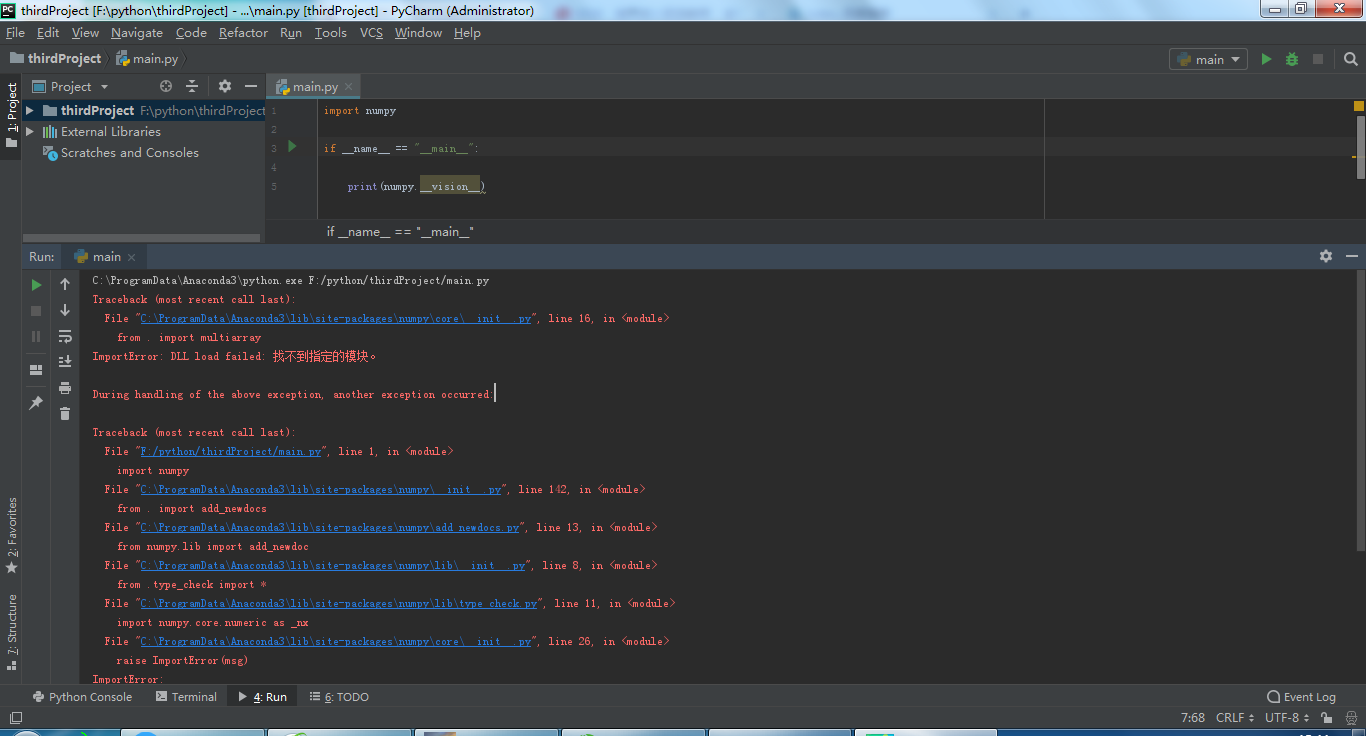Image resolution: width=1366 pixels, height=736 pixels.
Task: Hide the Run tool window
Action: (x=1352, y=257)
